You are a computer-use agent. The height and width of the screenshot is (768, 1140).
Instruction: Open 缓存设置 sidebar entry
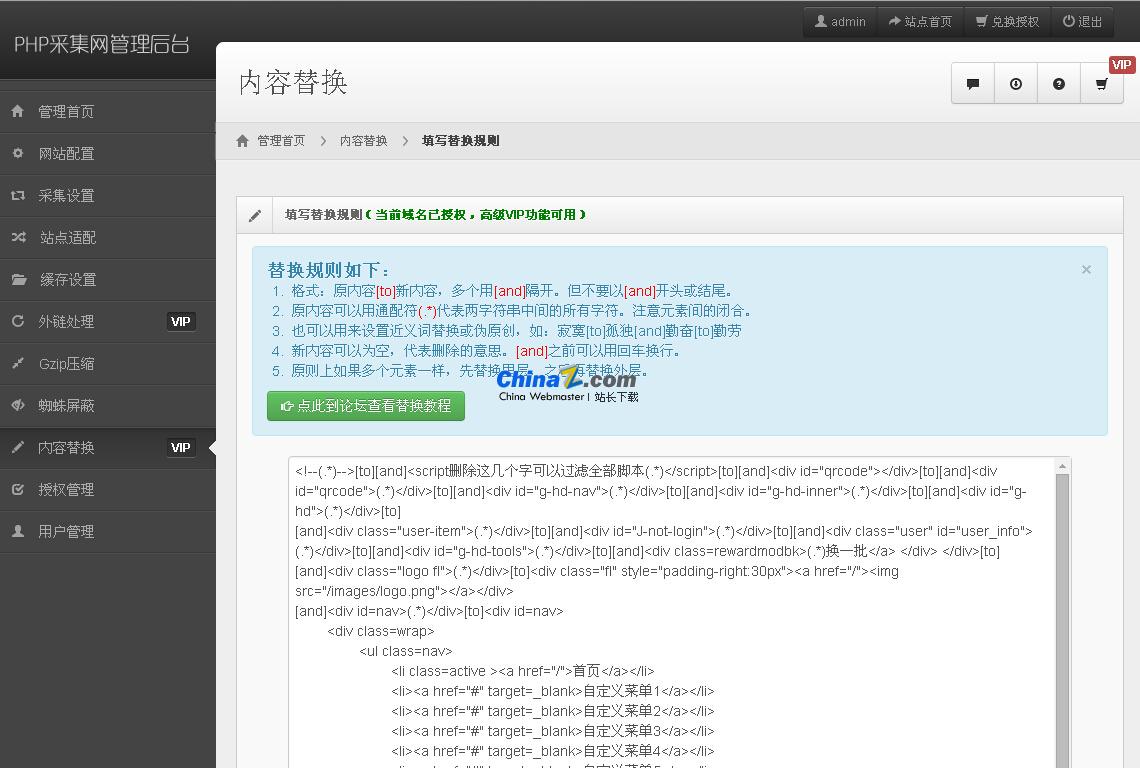click(x=108, y=280)
